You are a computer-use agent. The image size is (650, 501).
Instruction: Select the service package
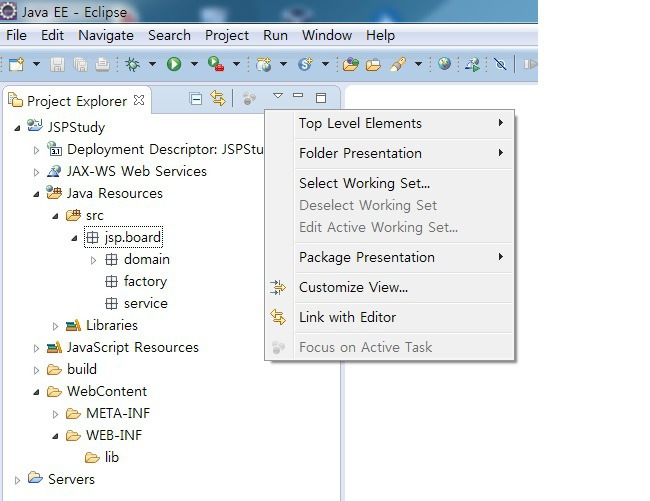(136, 303)
